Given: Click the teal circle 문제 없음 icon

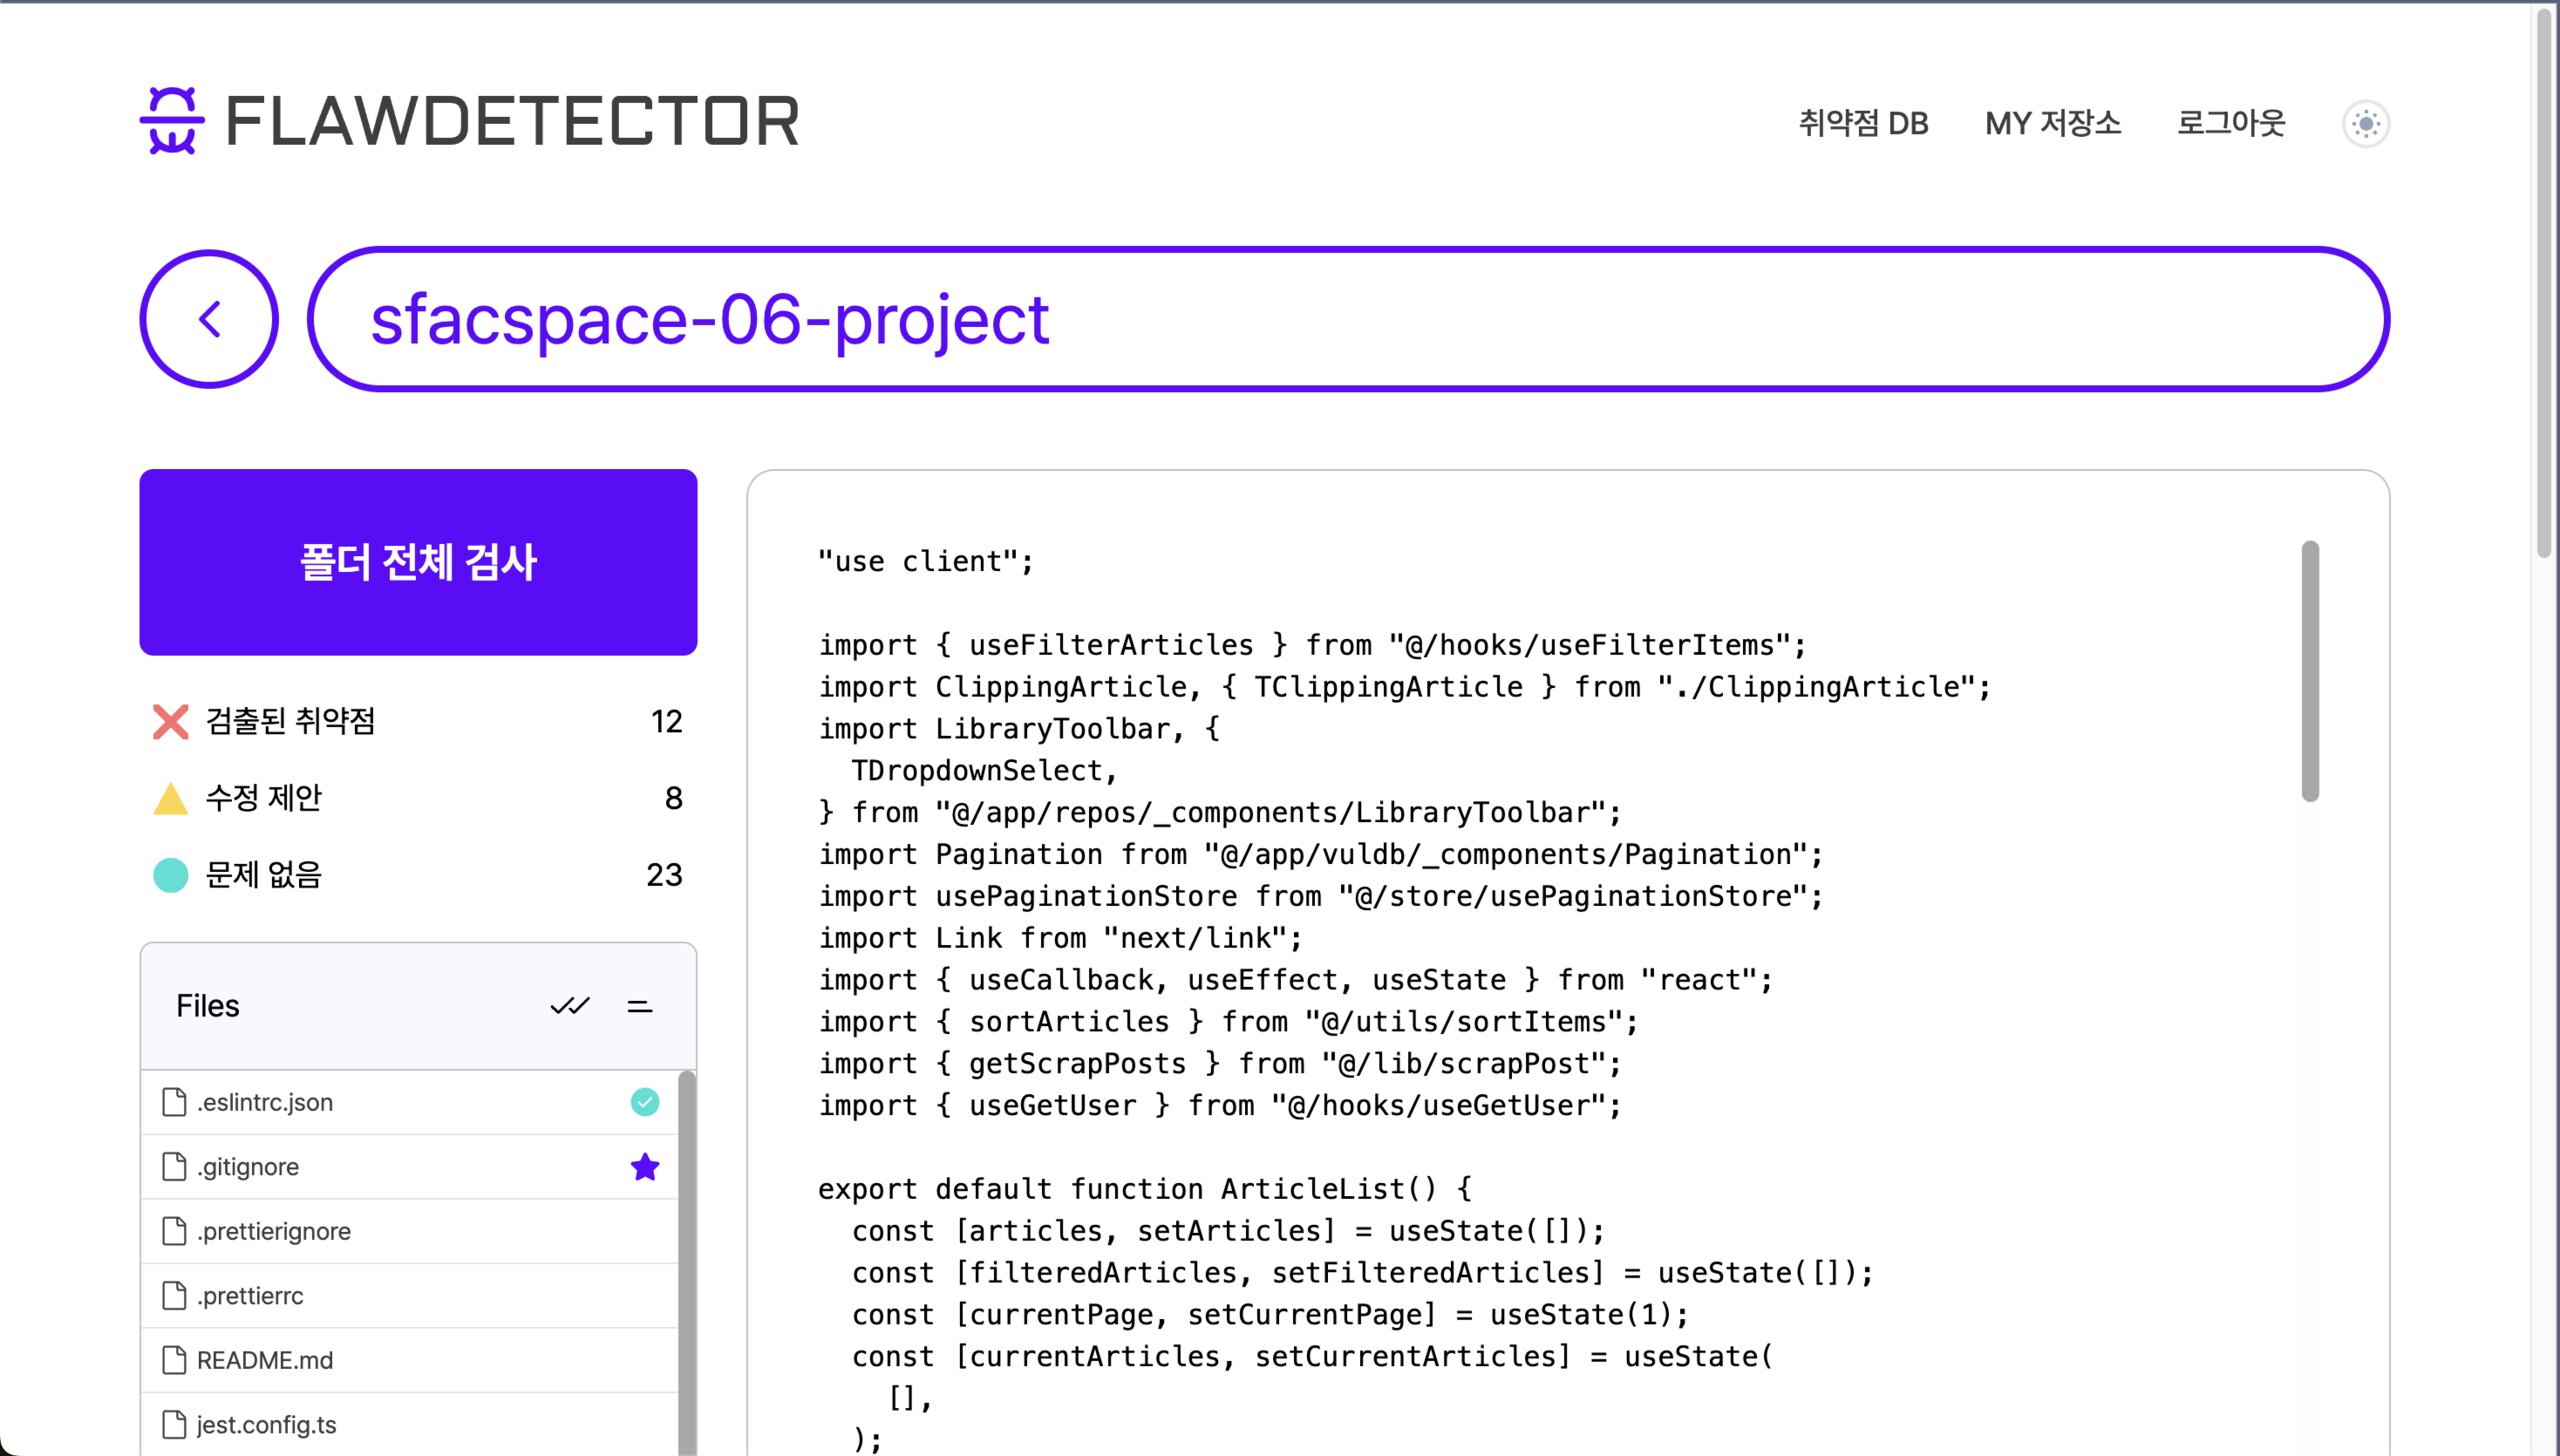Looking at the screenshot, I should [x=171, y=875].
